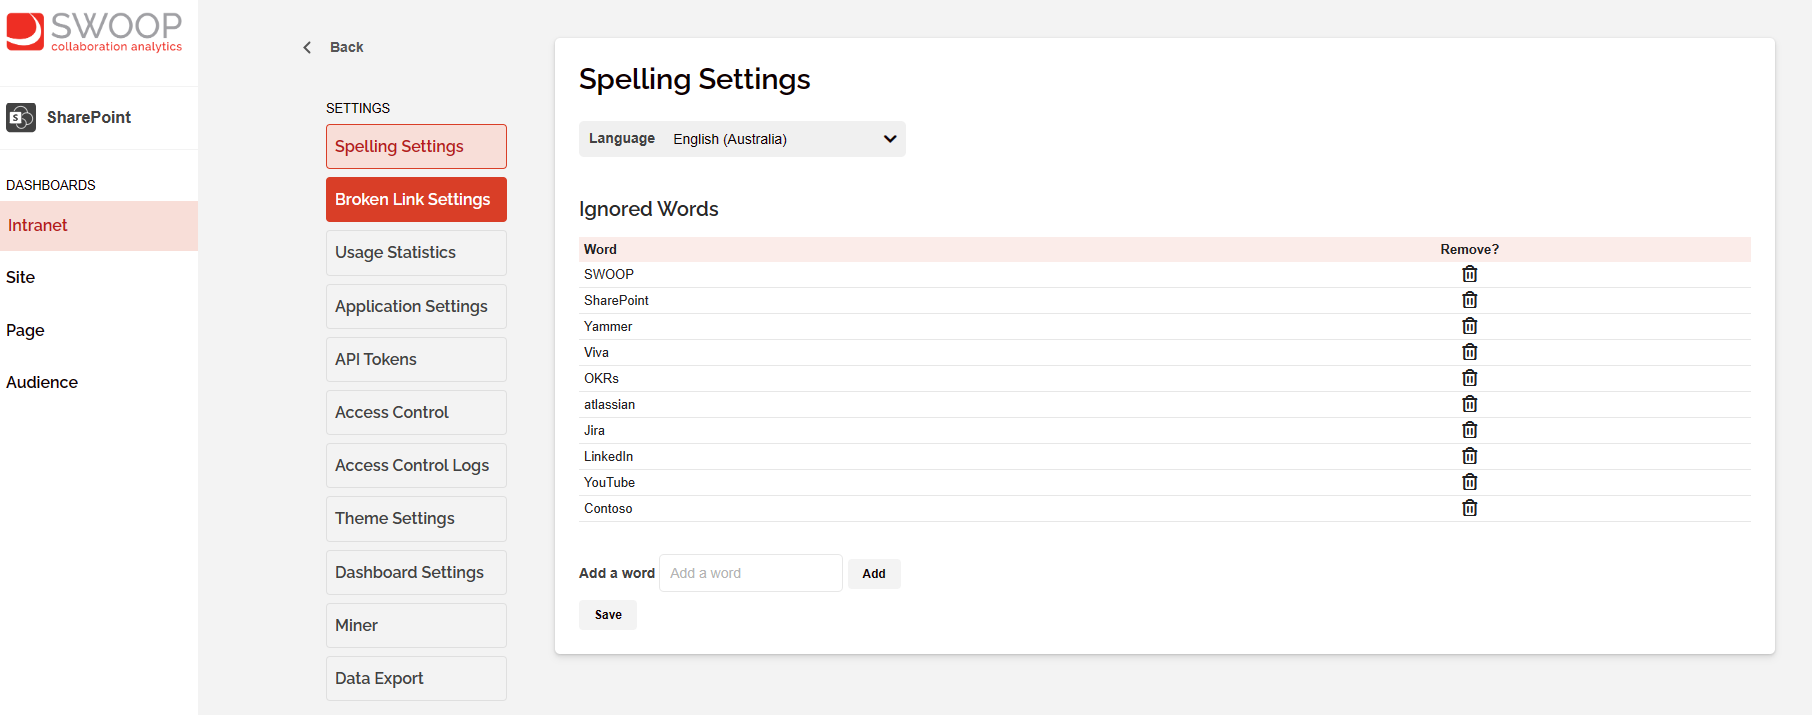
Task: Open the Intranet dashboard
Action: 99,226
